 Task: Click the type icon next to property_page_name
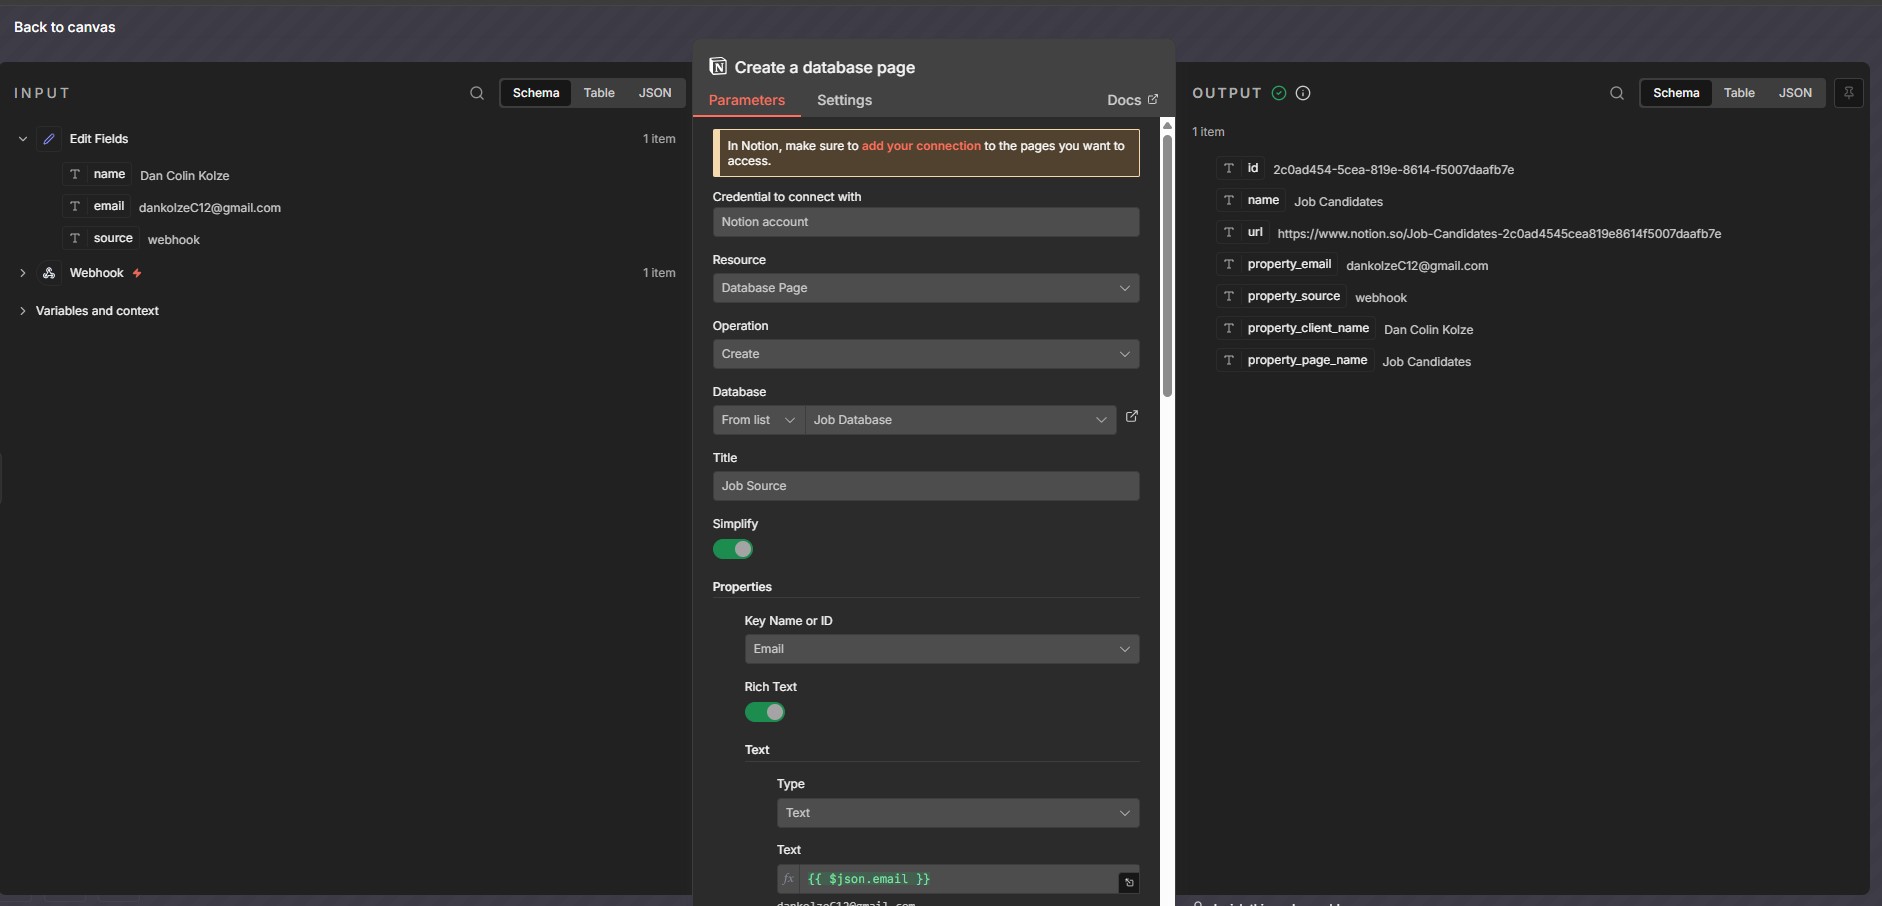click(x=1229, y=360)
